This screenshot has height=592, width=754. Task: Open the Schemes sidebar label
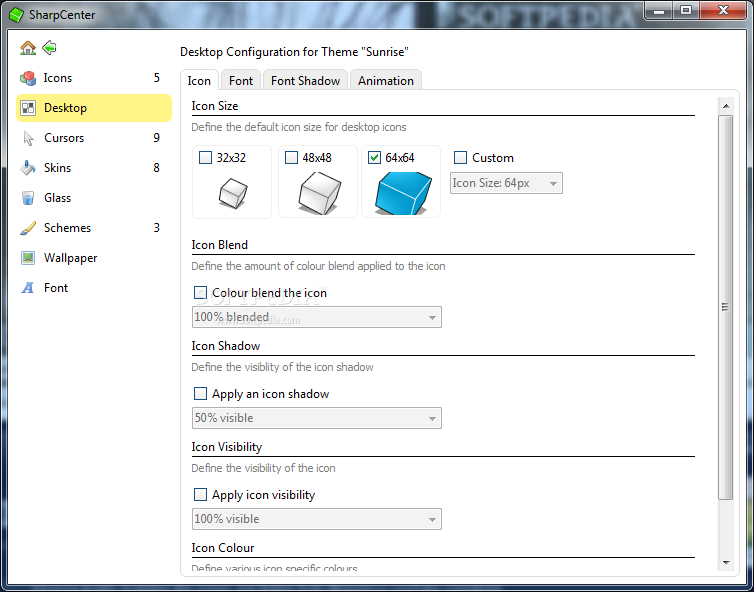67,228
